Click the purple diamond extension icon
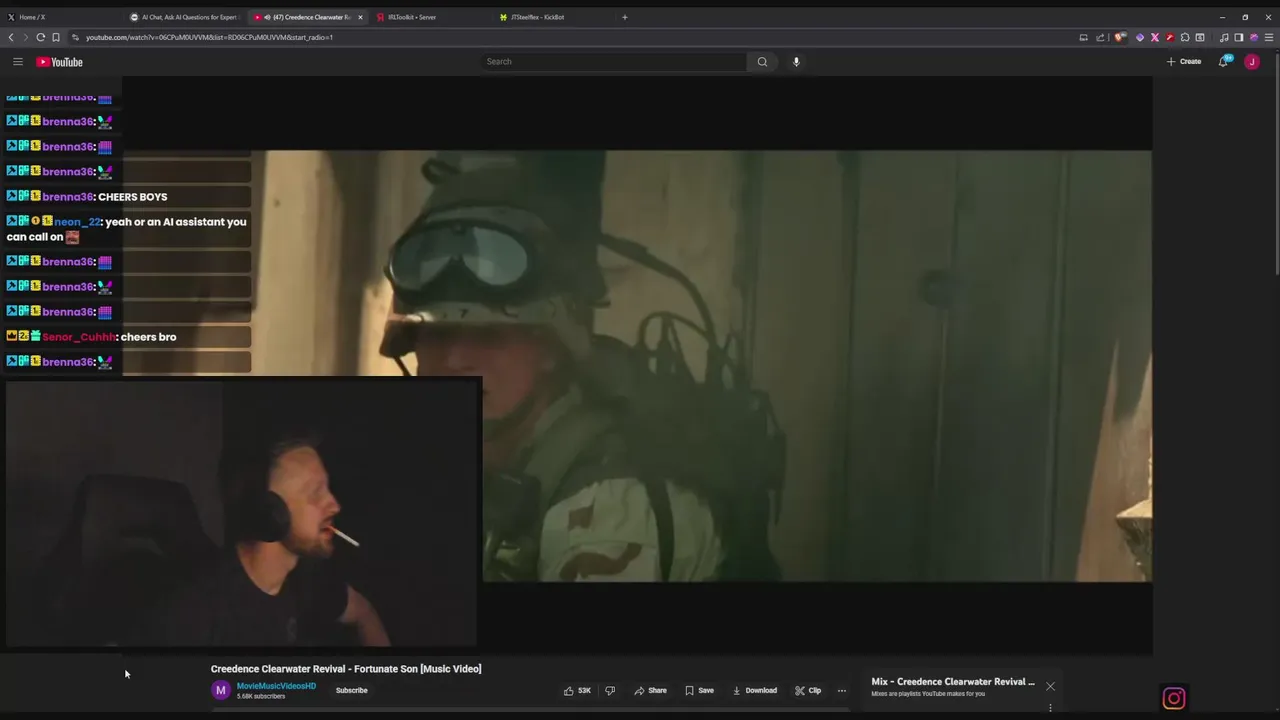The height and width of the screenshot is (720, 1280). point(1140,37)
